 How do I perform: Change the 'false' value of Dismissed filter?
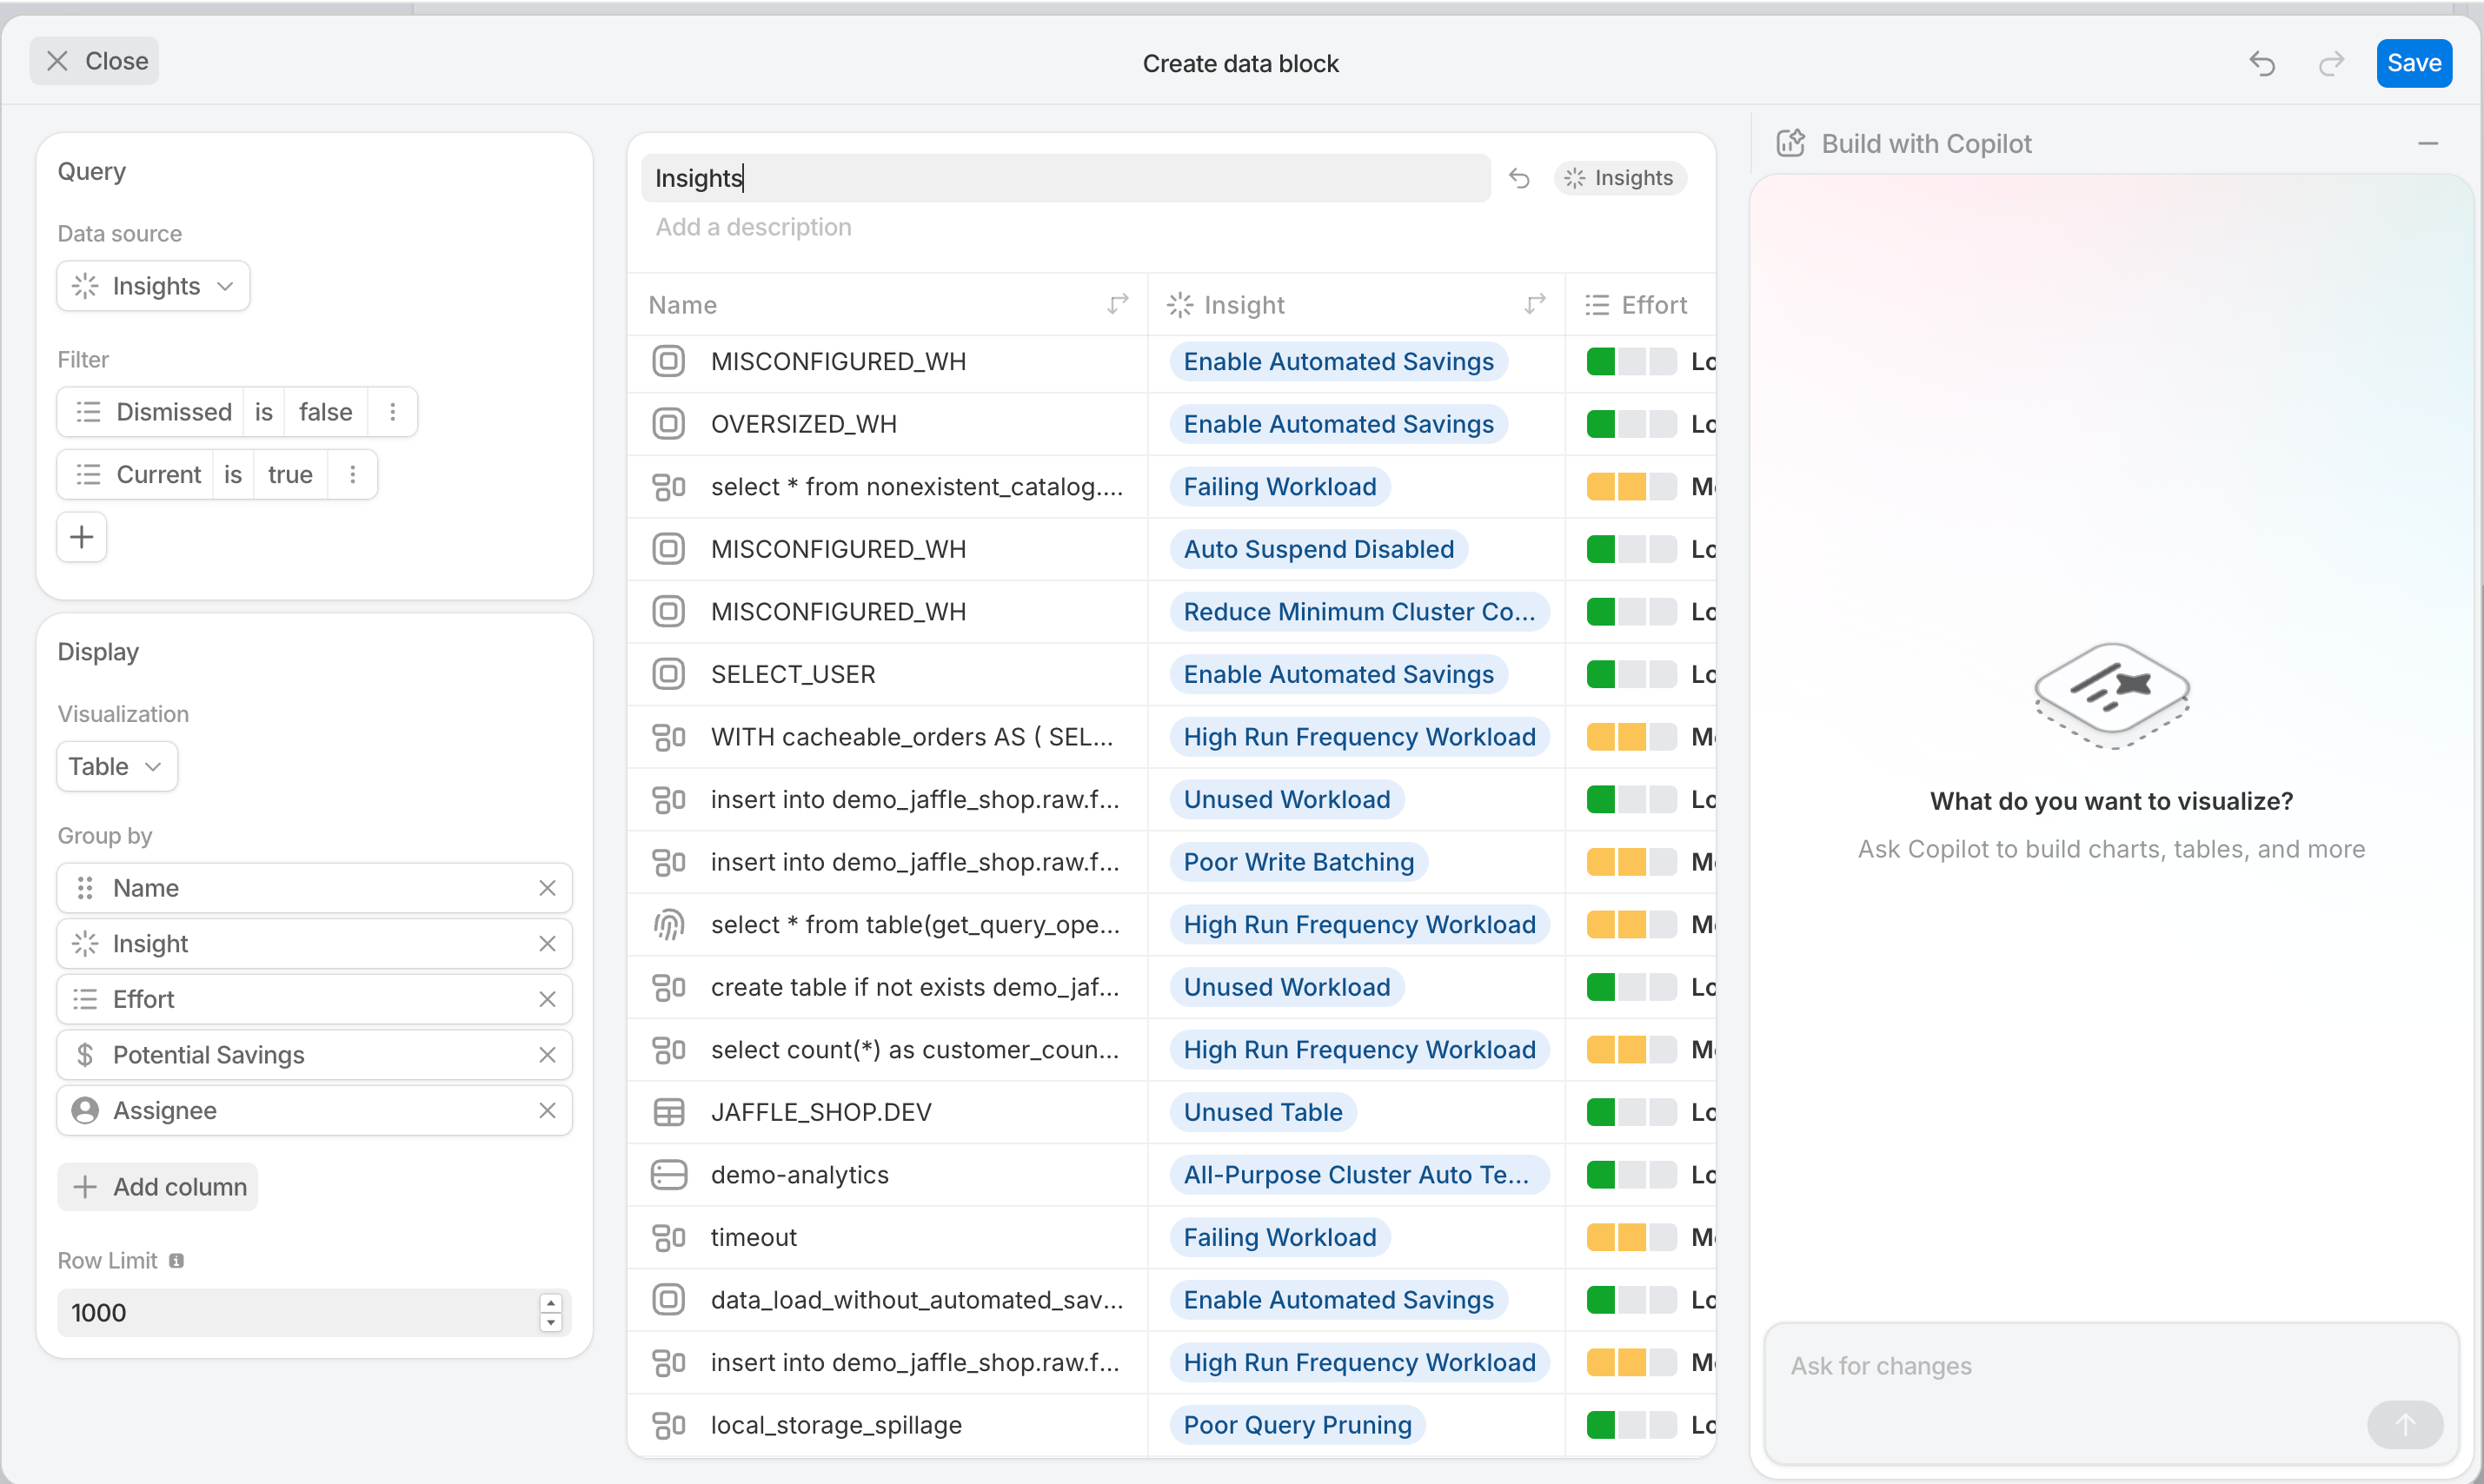(326, 412)
